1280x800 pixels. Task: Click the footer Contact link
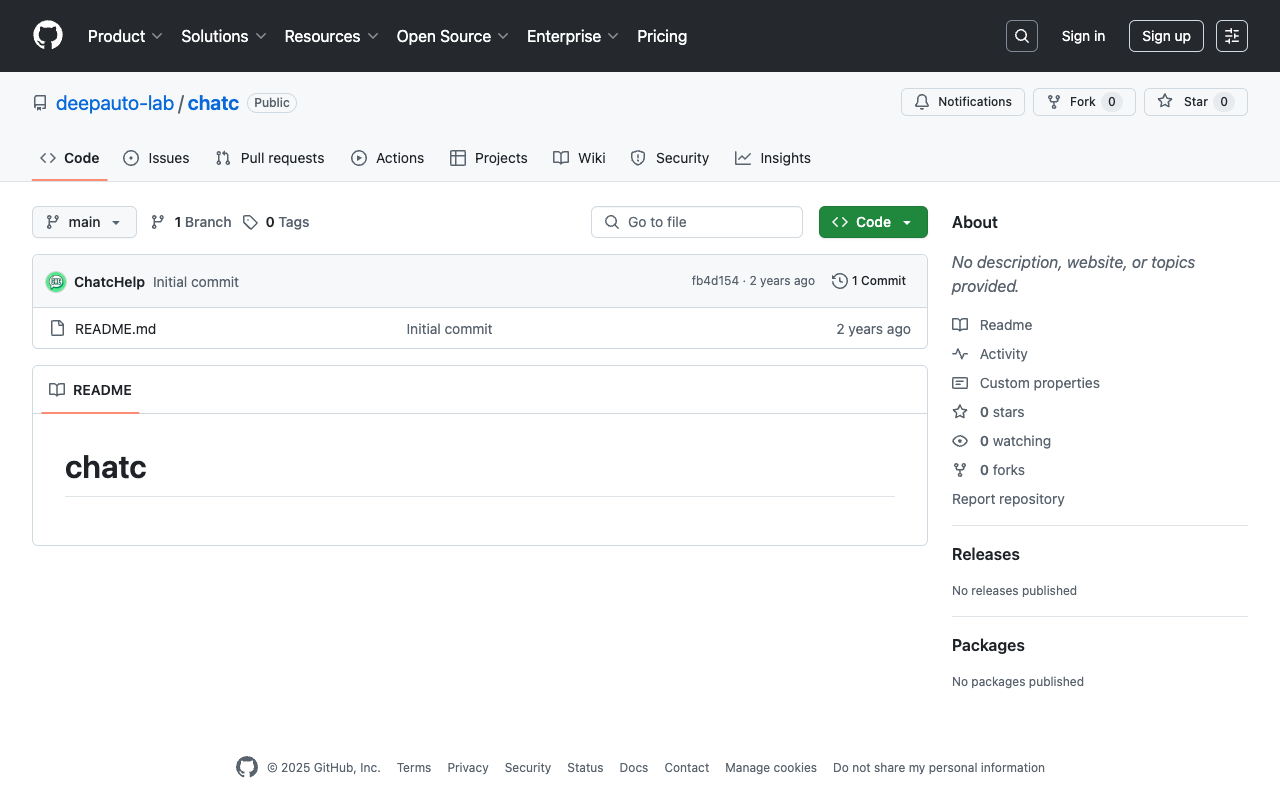point(687,768)
